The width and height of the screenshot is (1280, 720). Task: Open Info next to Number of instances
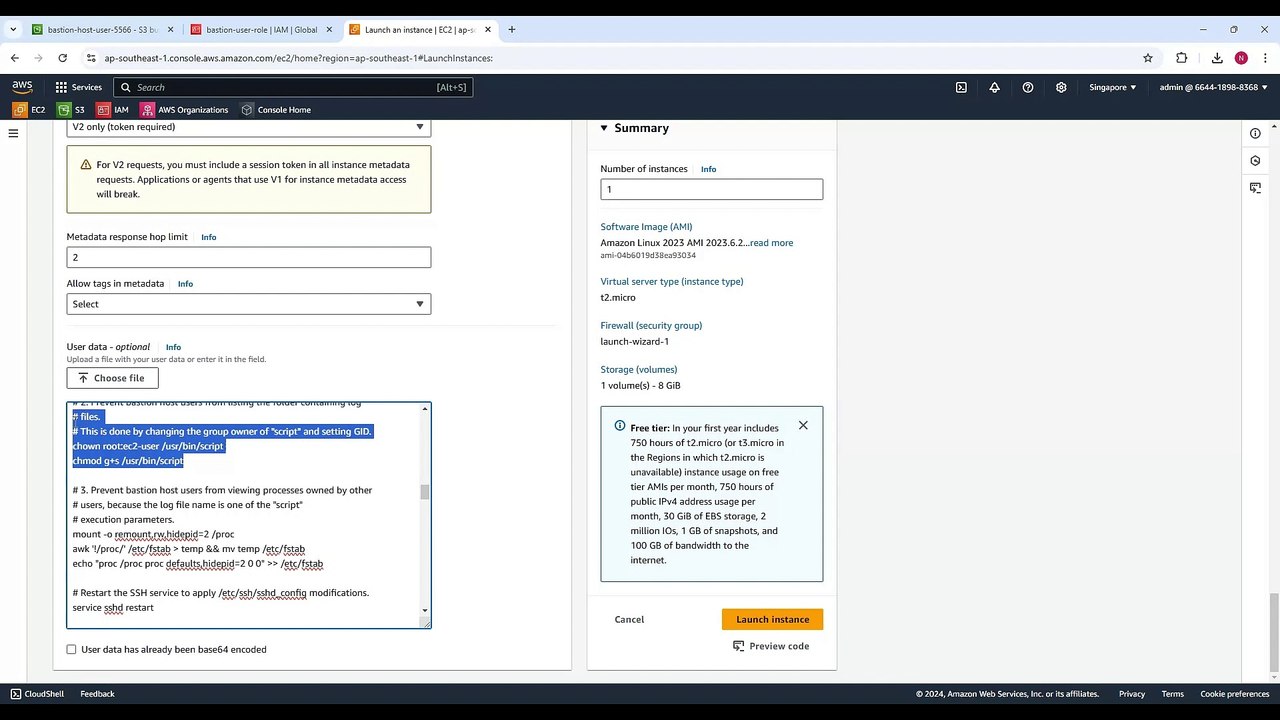708,169
